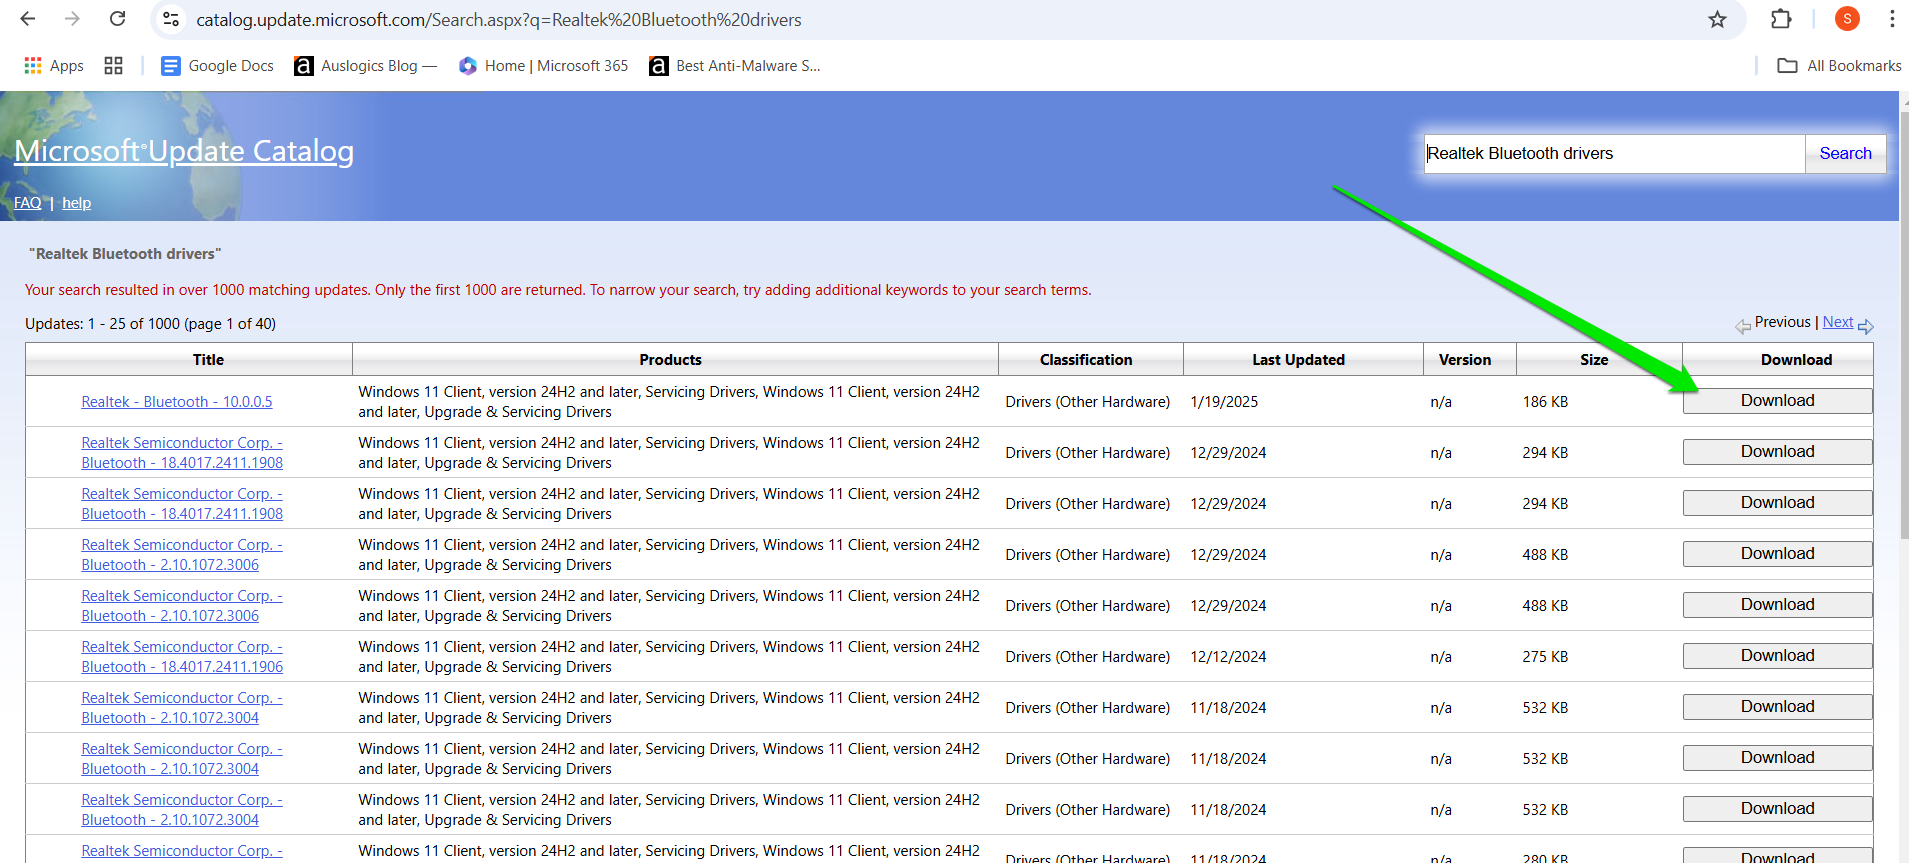Sort by Last Updated column header
This screenshot has width=1909, height=863.
tap(1298, 360)
